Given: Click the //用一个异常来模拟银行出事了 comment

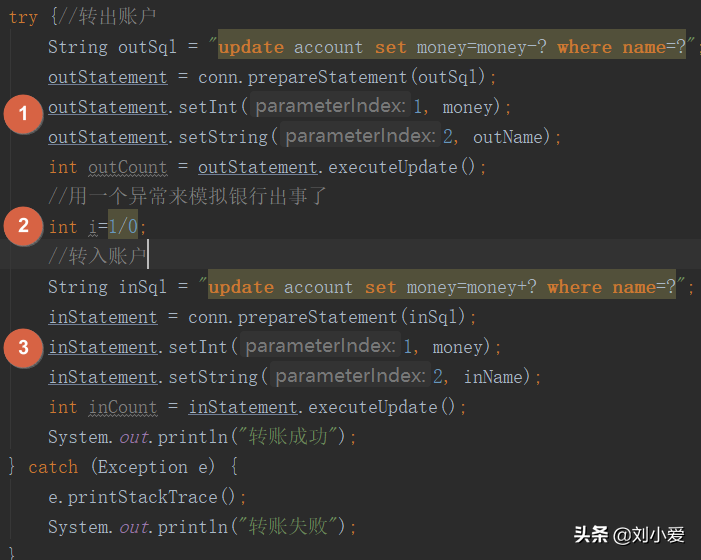Looking at the screenshot, I should click(x=187, y=197).
